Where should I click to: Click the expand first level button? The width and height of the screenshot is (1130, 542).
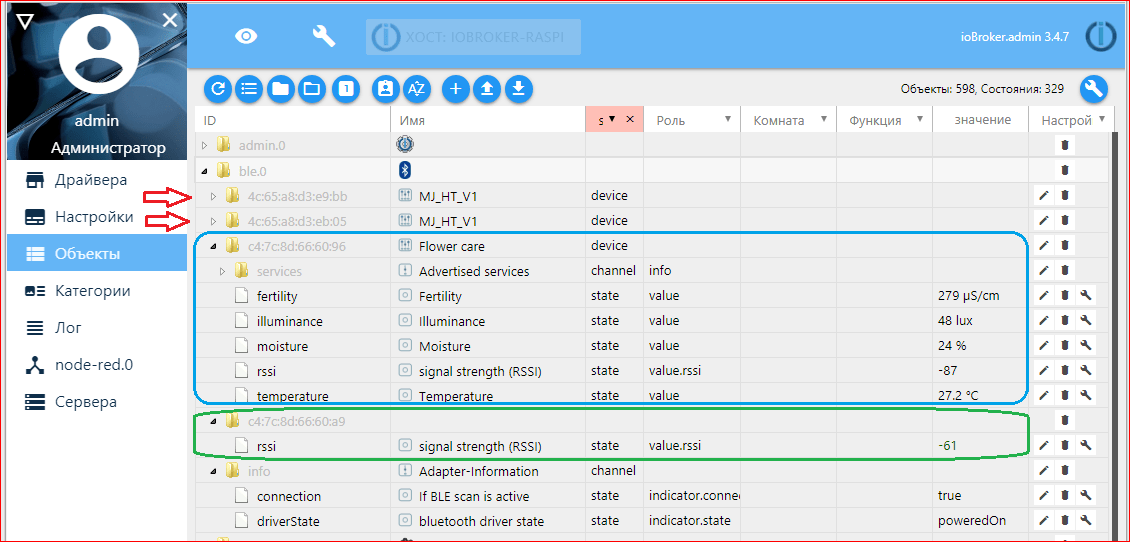[347, 89]
